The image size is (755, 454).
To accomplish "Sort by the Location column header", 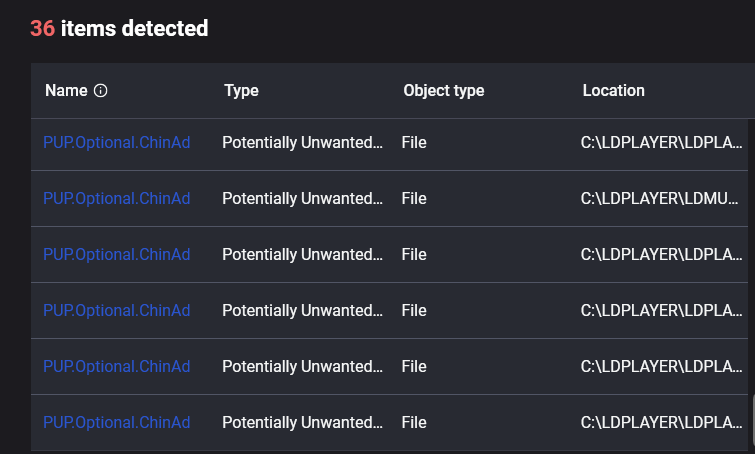I will [x=613, y=91].
